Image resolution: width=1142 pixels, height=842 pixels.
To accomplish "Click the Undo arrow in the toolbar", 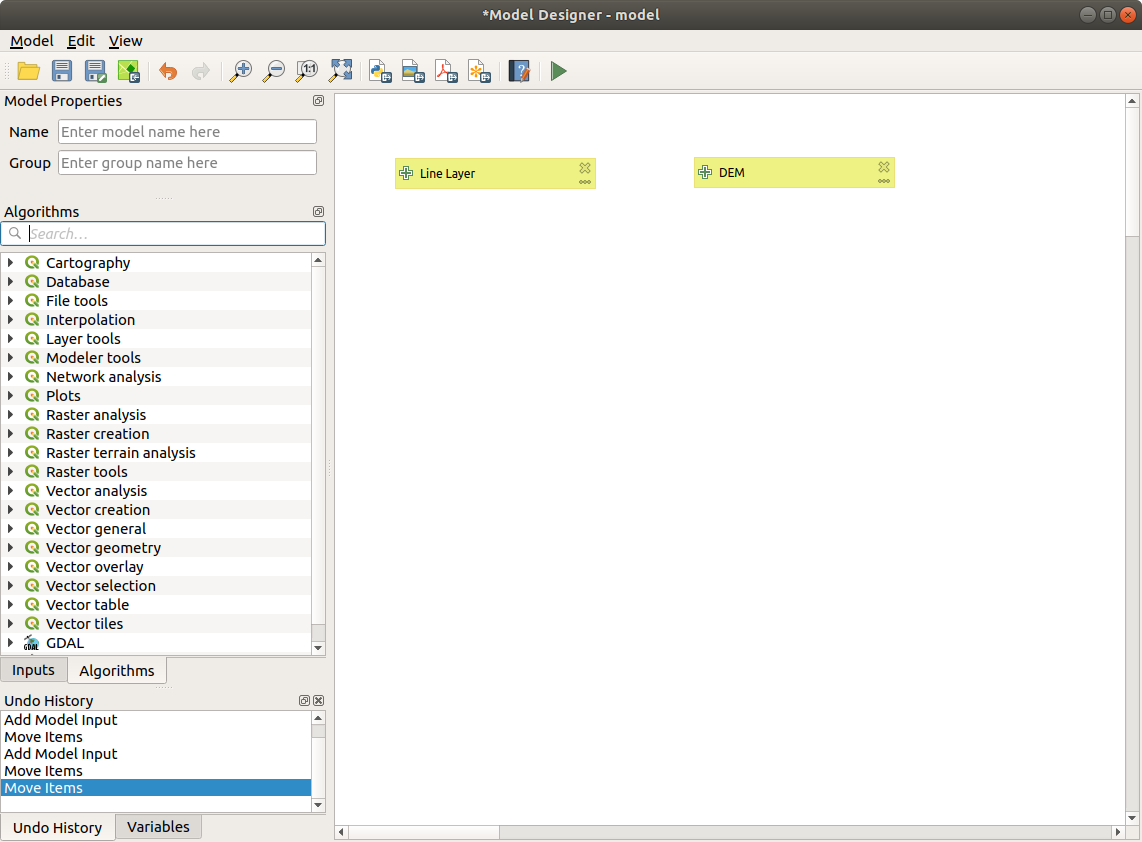I will pos(168,71).
